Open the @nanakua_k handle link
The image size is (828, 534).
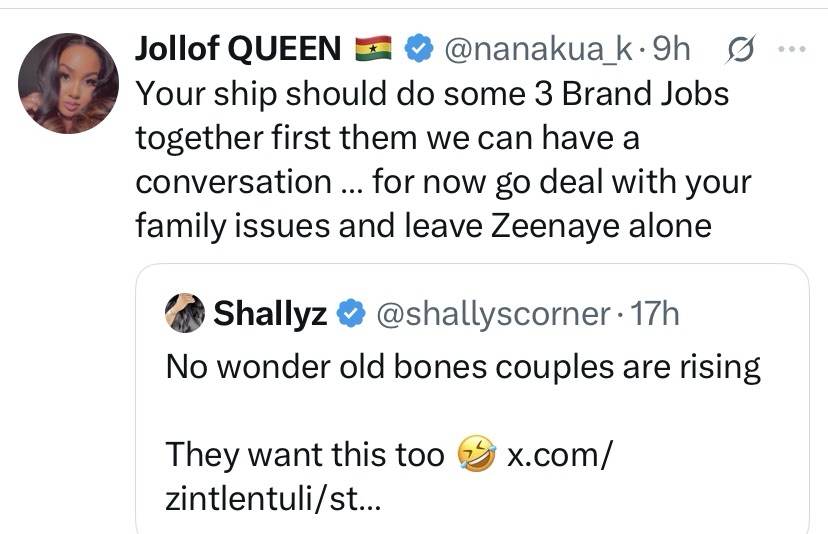pyautogui.click(x=539, y=49)
